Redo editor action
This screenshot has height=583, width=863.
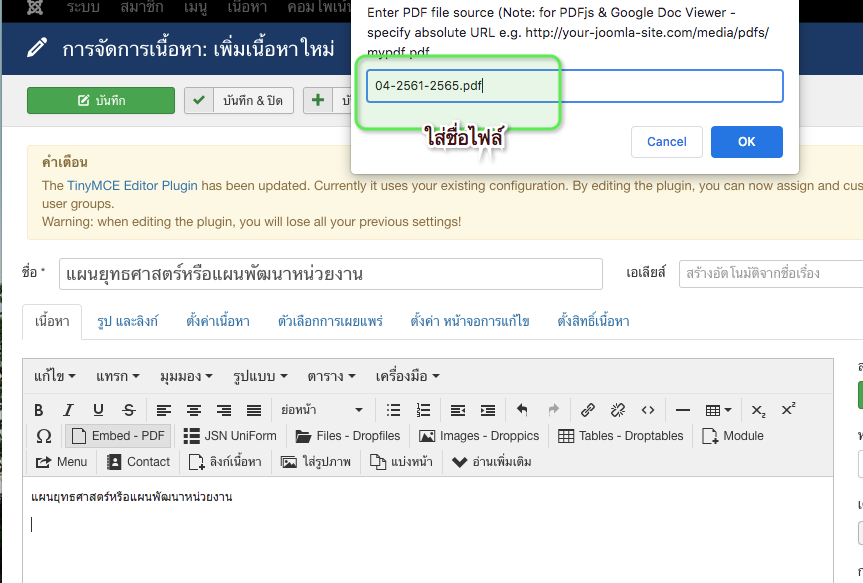click(553, 410)
